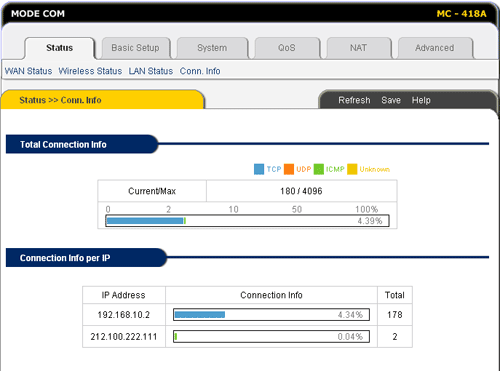Go to the QoS tab
Image resolution: width=500 pixels, height=371 pixels.
click(287, 48)
